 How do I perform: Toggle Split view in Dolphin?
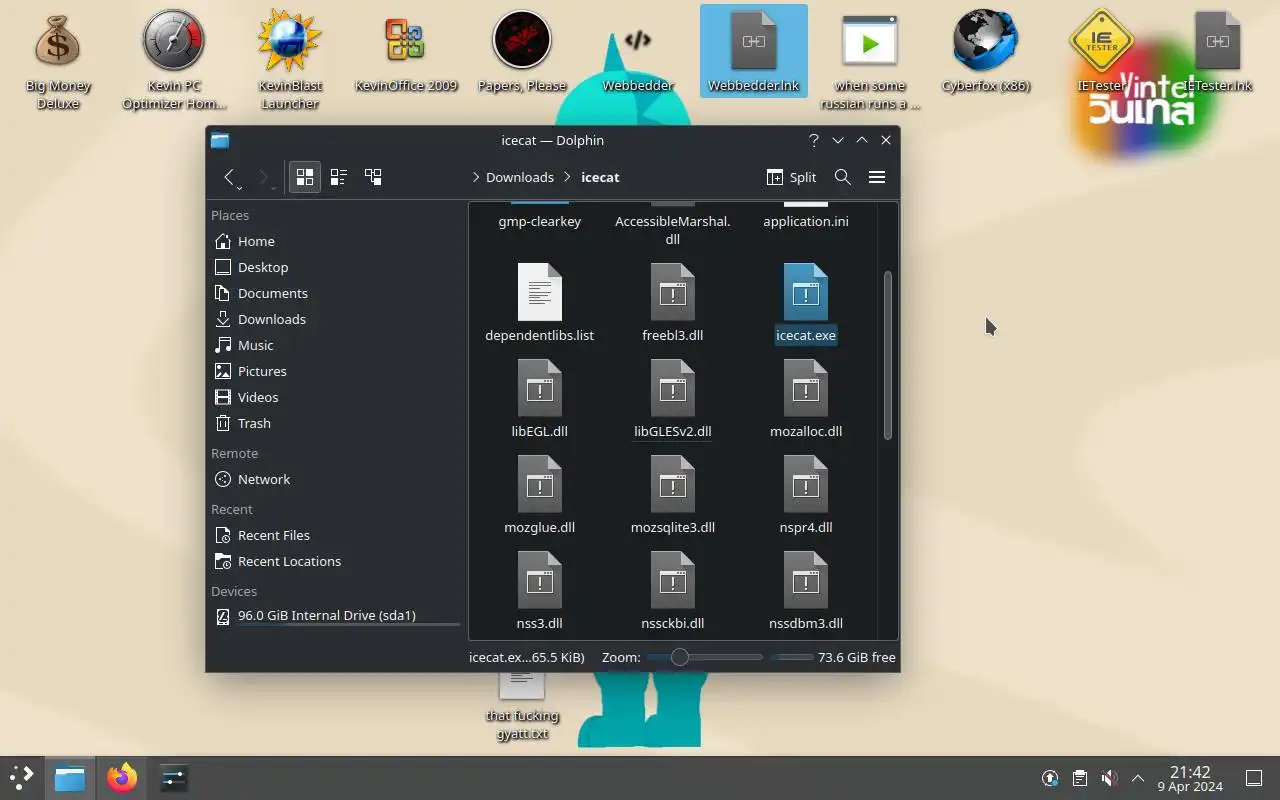[x=791, y=177]
